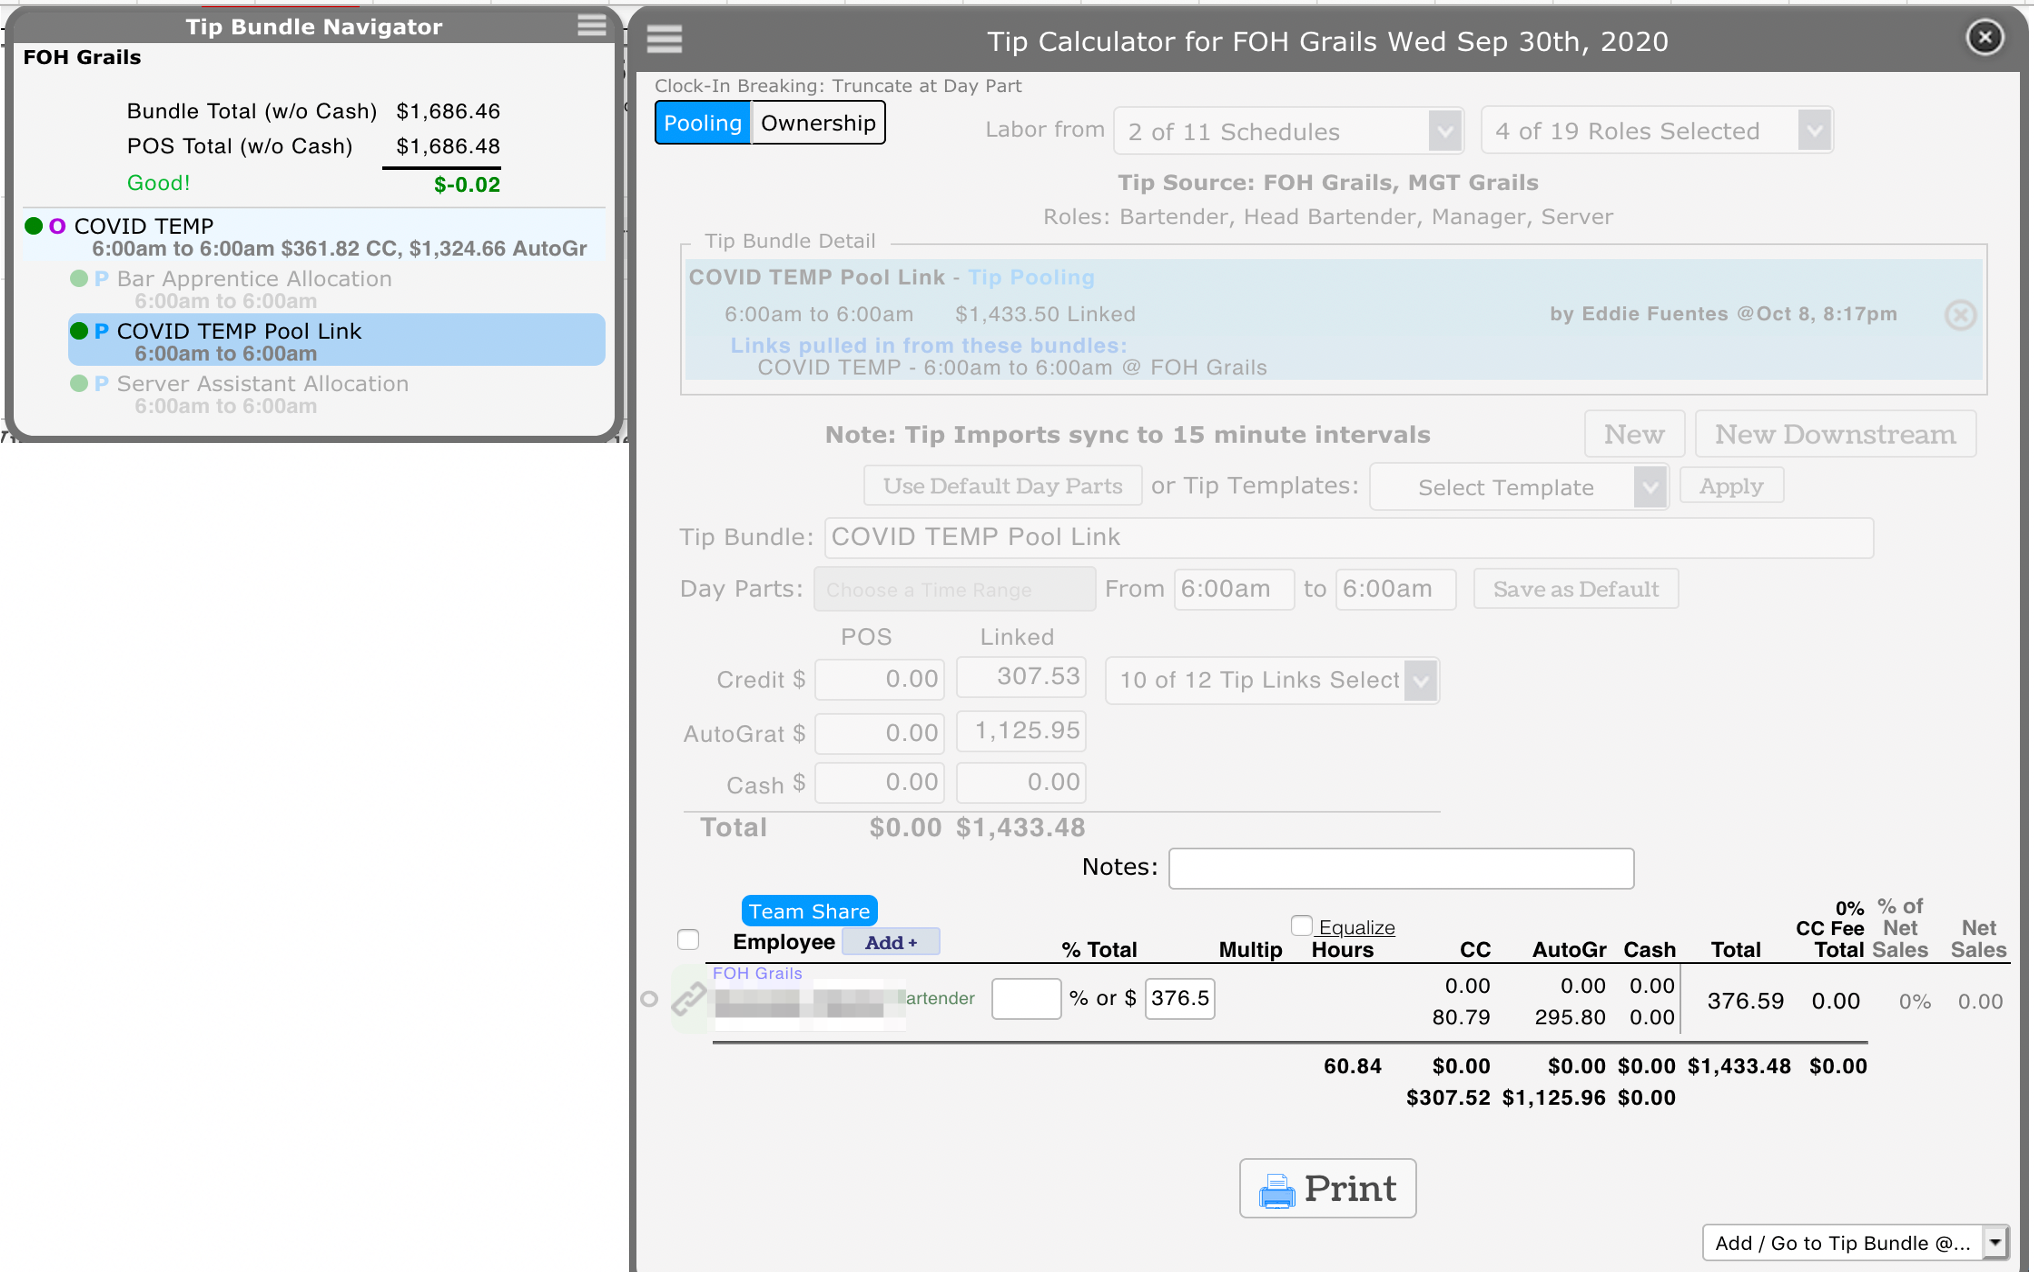
Task: Check the select-all Employee checkbox
Action: click(688, 939)
